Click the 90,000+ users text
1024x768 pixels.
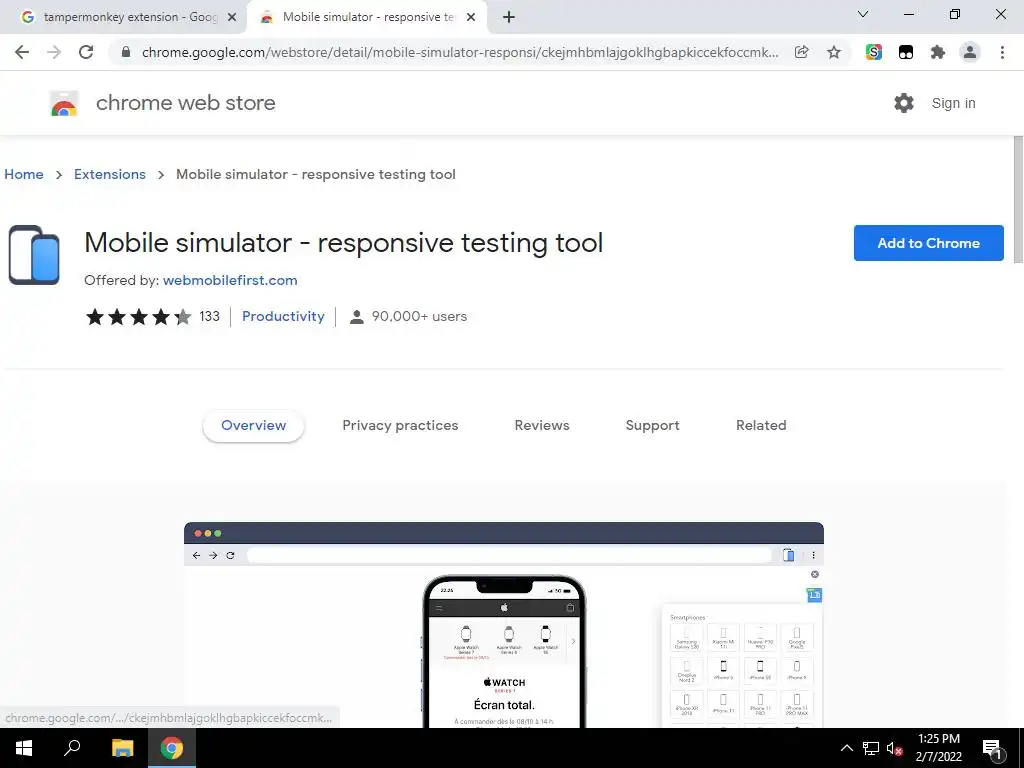coord(419,317)
